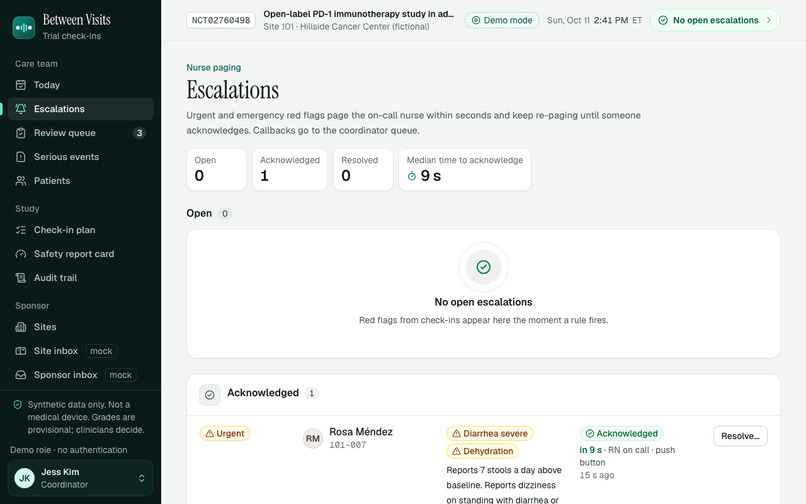Click the mock tag next to Sponsor inbox
806x504 pixels.
pos(120,375)
